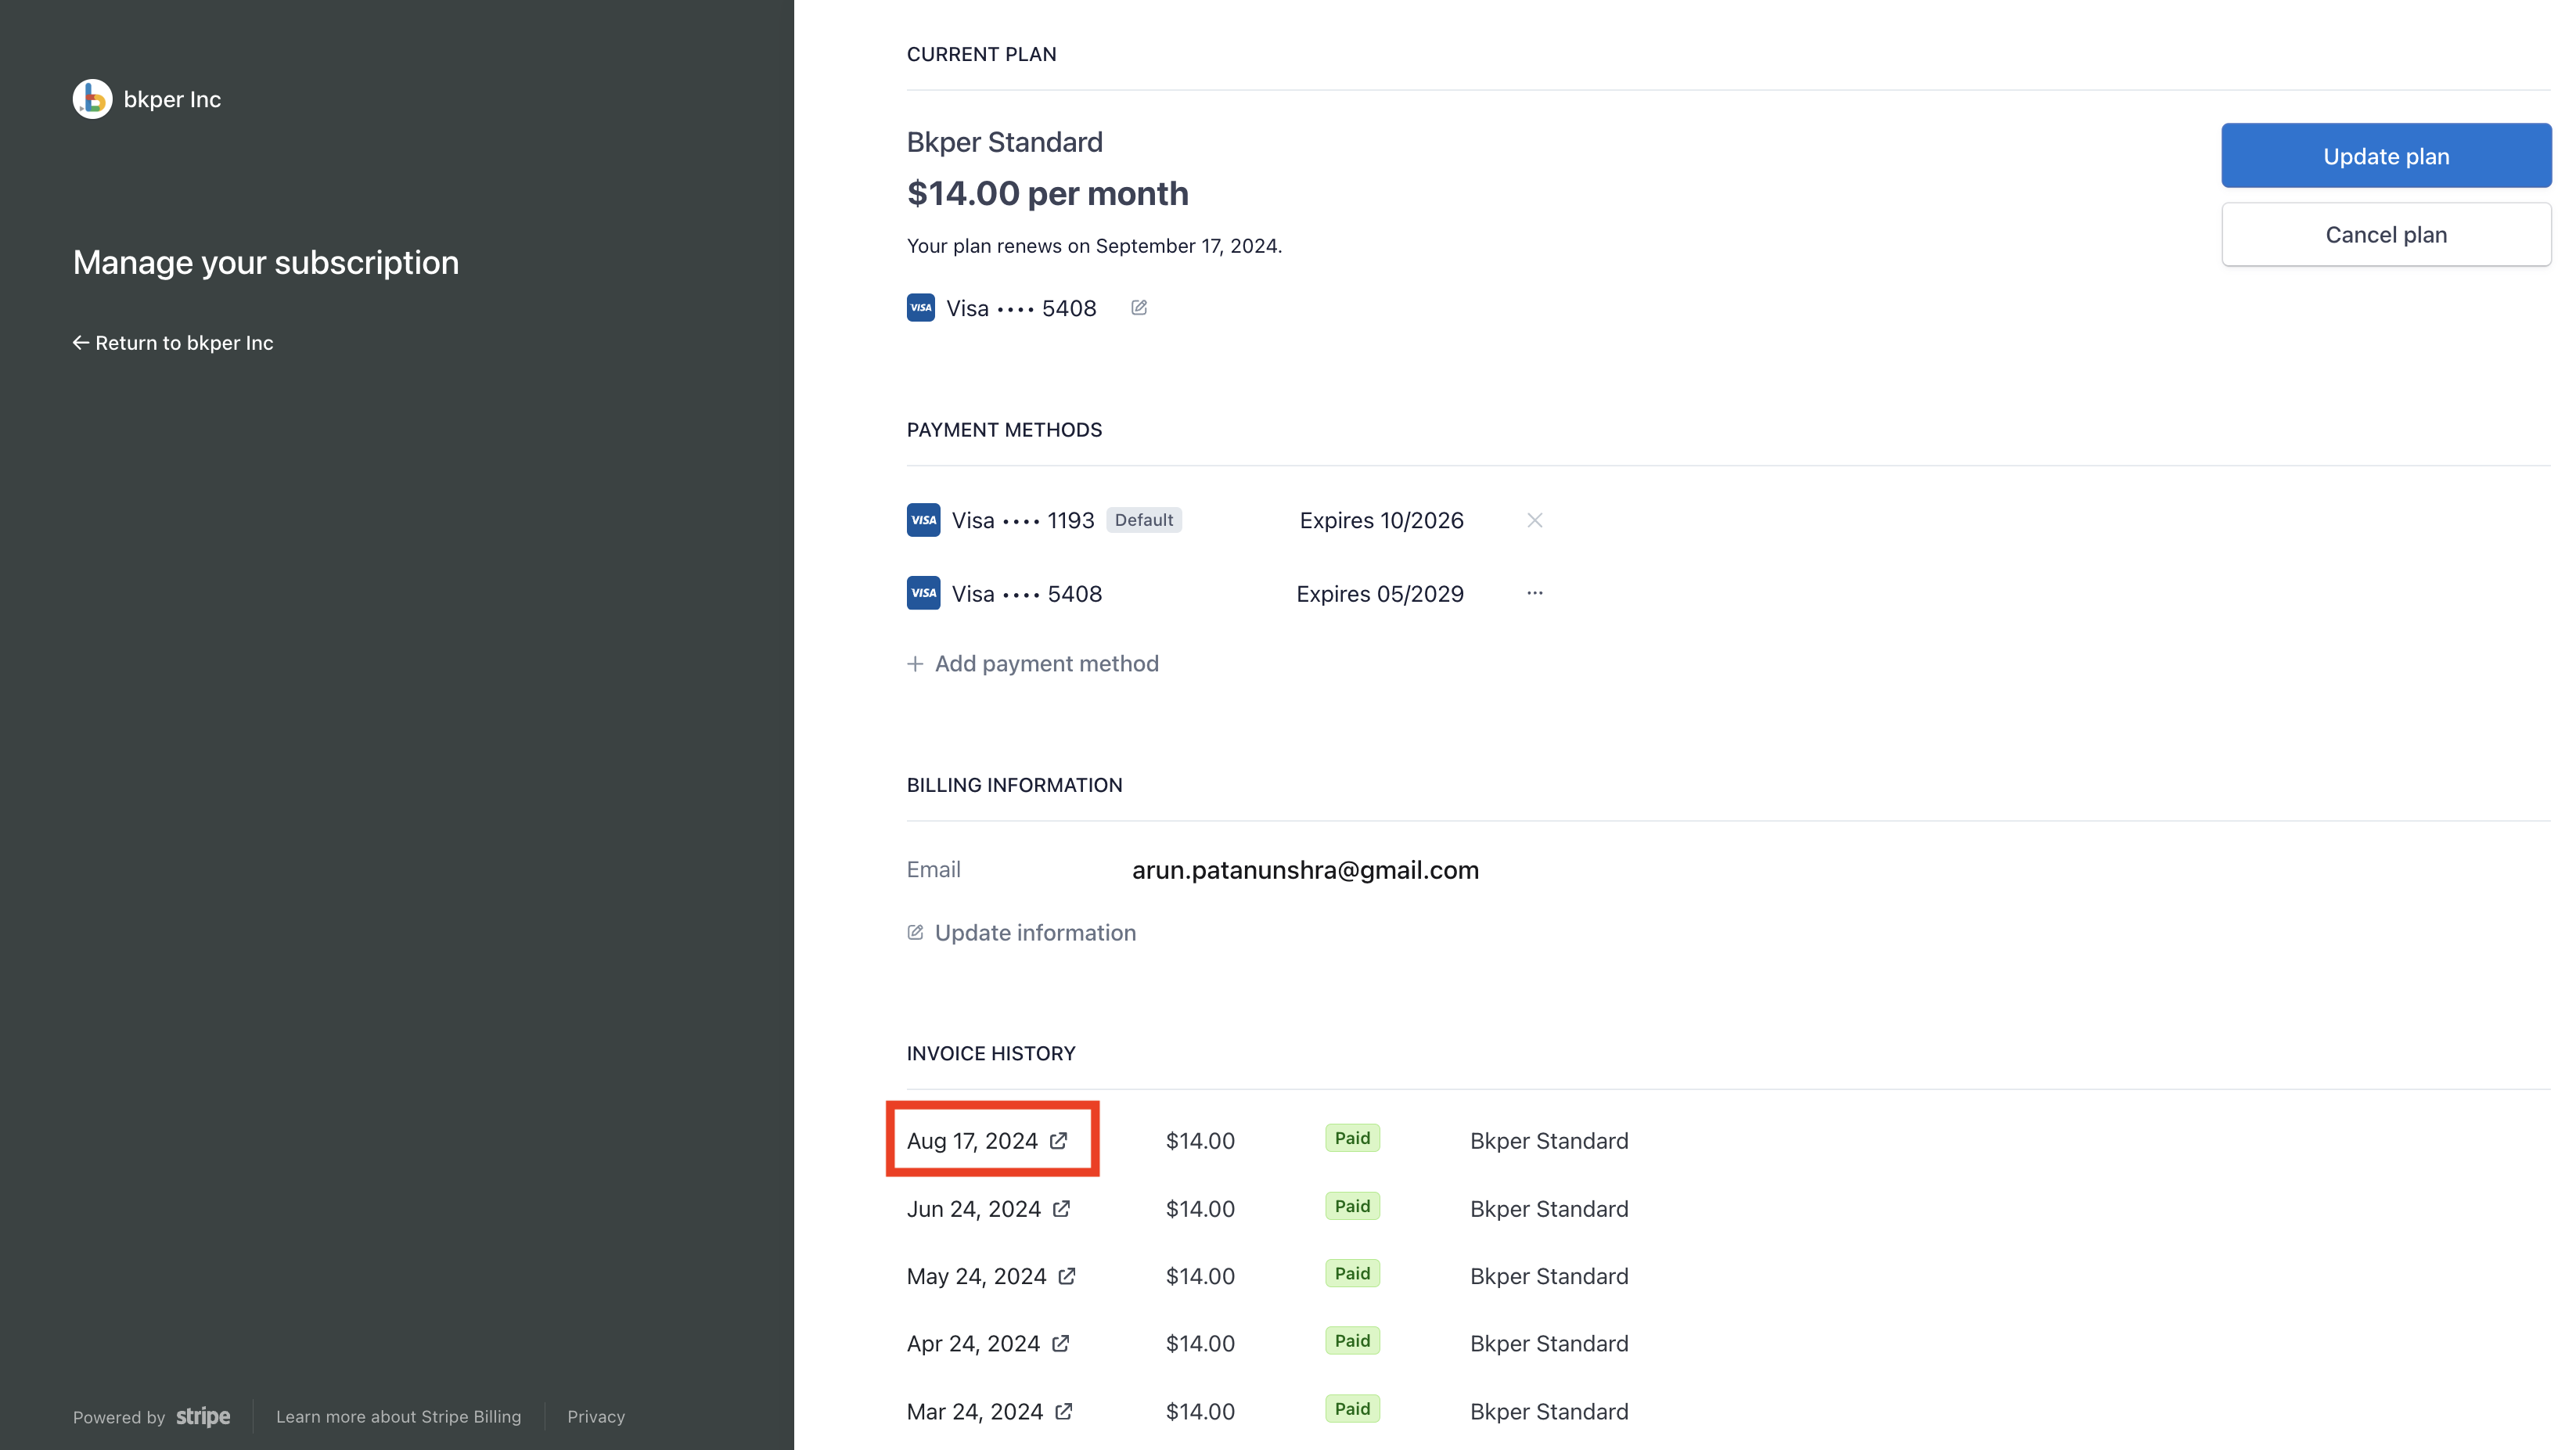Expand options for the default payment method

pyautogui.click(x=1535, y=520)
